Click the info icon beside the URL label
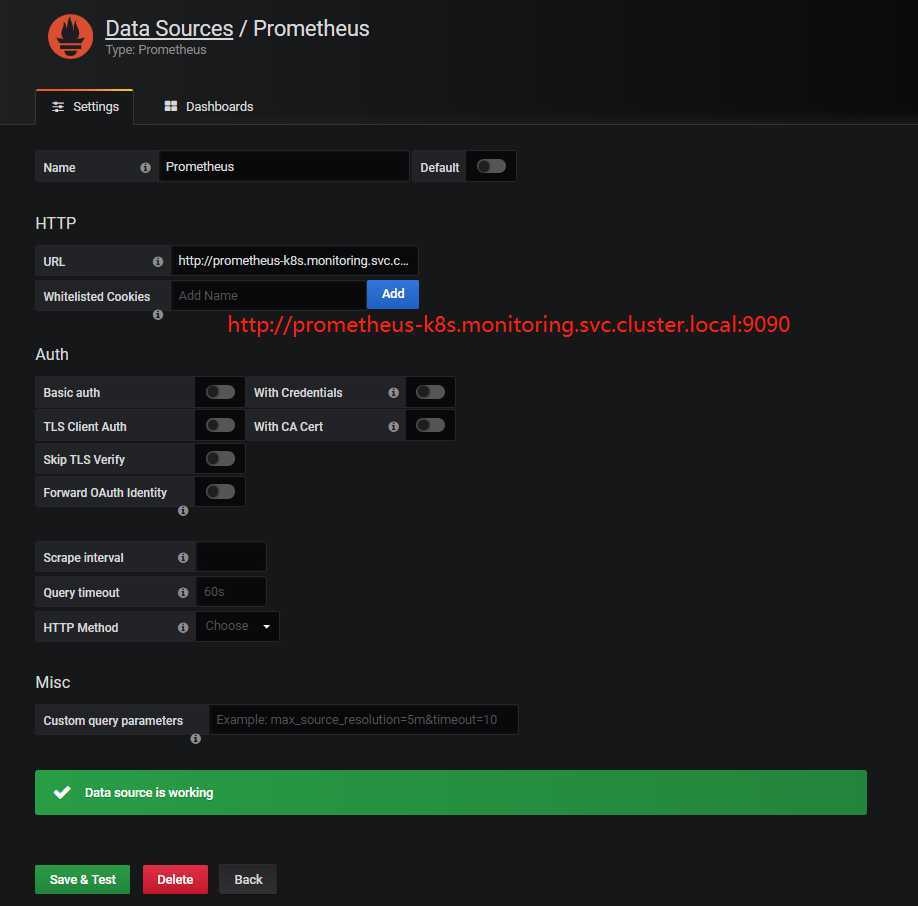 (x=157, y=262)
